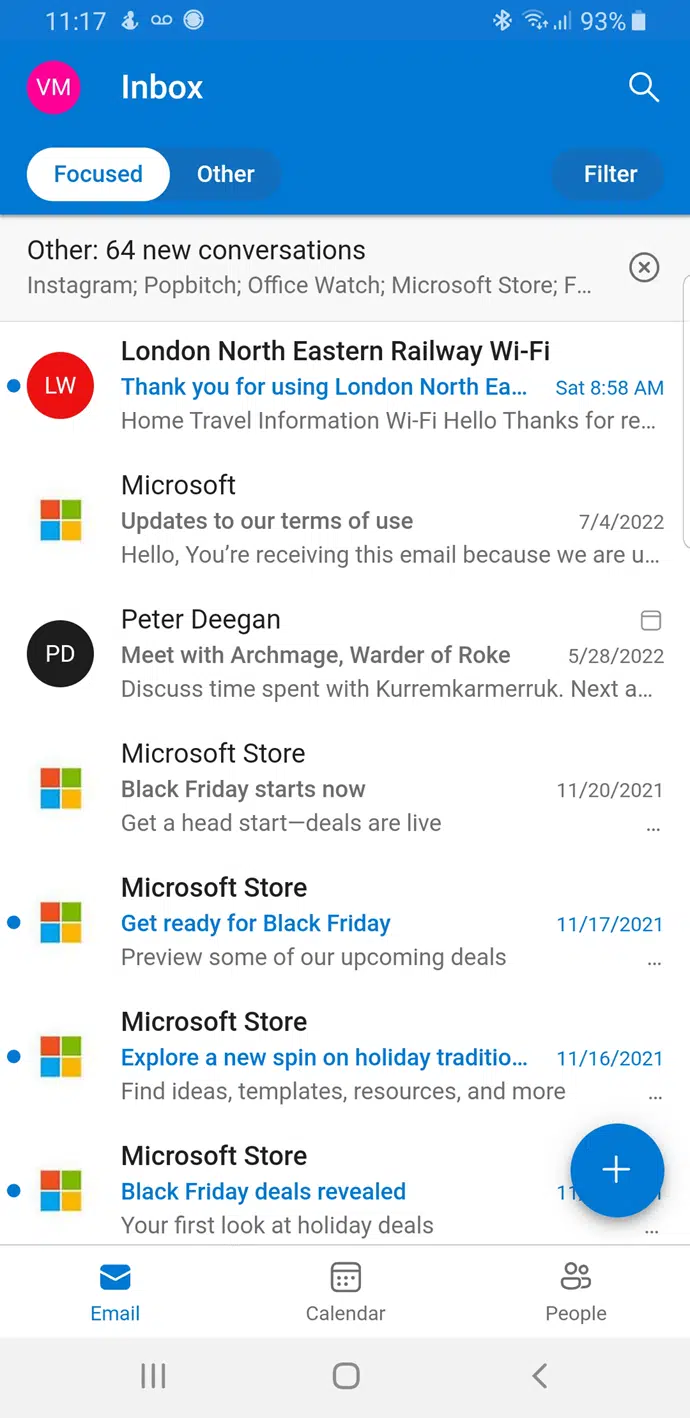Open the Get ready for Black Friday email
The image size is (690, 1418).
coord(345,922)
